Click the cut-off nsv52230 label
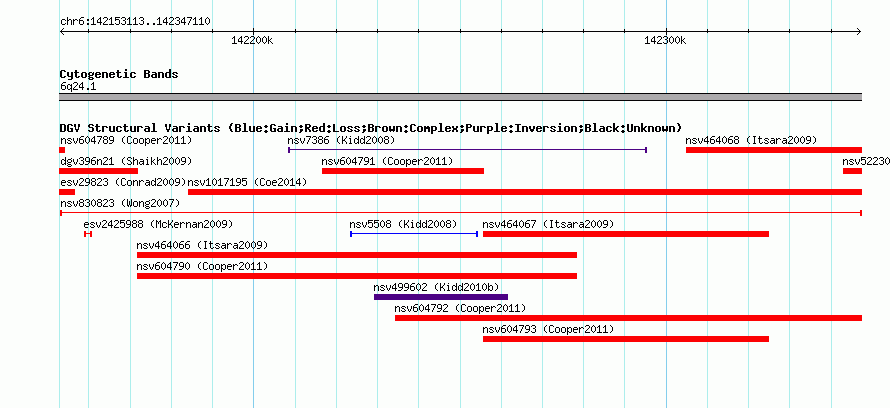The image size is (890, 408). point(866,161)
